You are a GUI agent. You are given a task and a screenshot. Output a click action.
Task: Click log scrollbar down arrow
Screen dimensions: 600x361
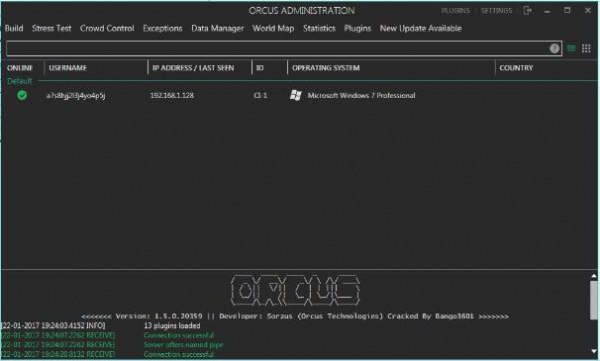click(593, 351)
